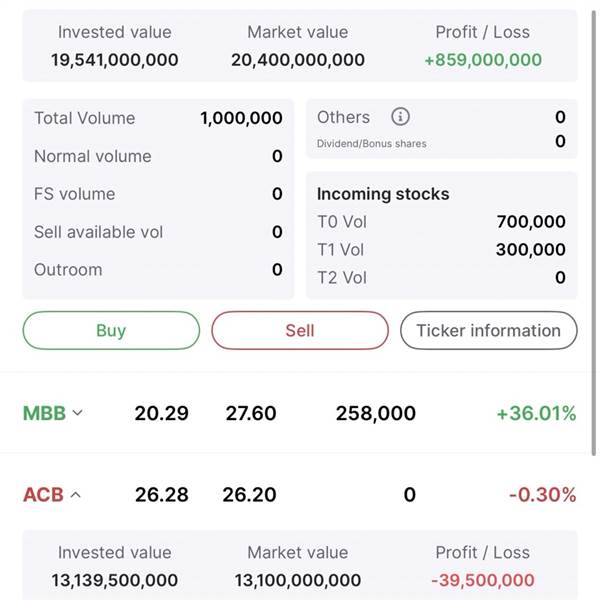Click the MBB +36.01% profit value

(536, 413)
